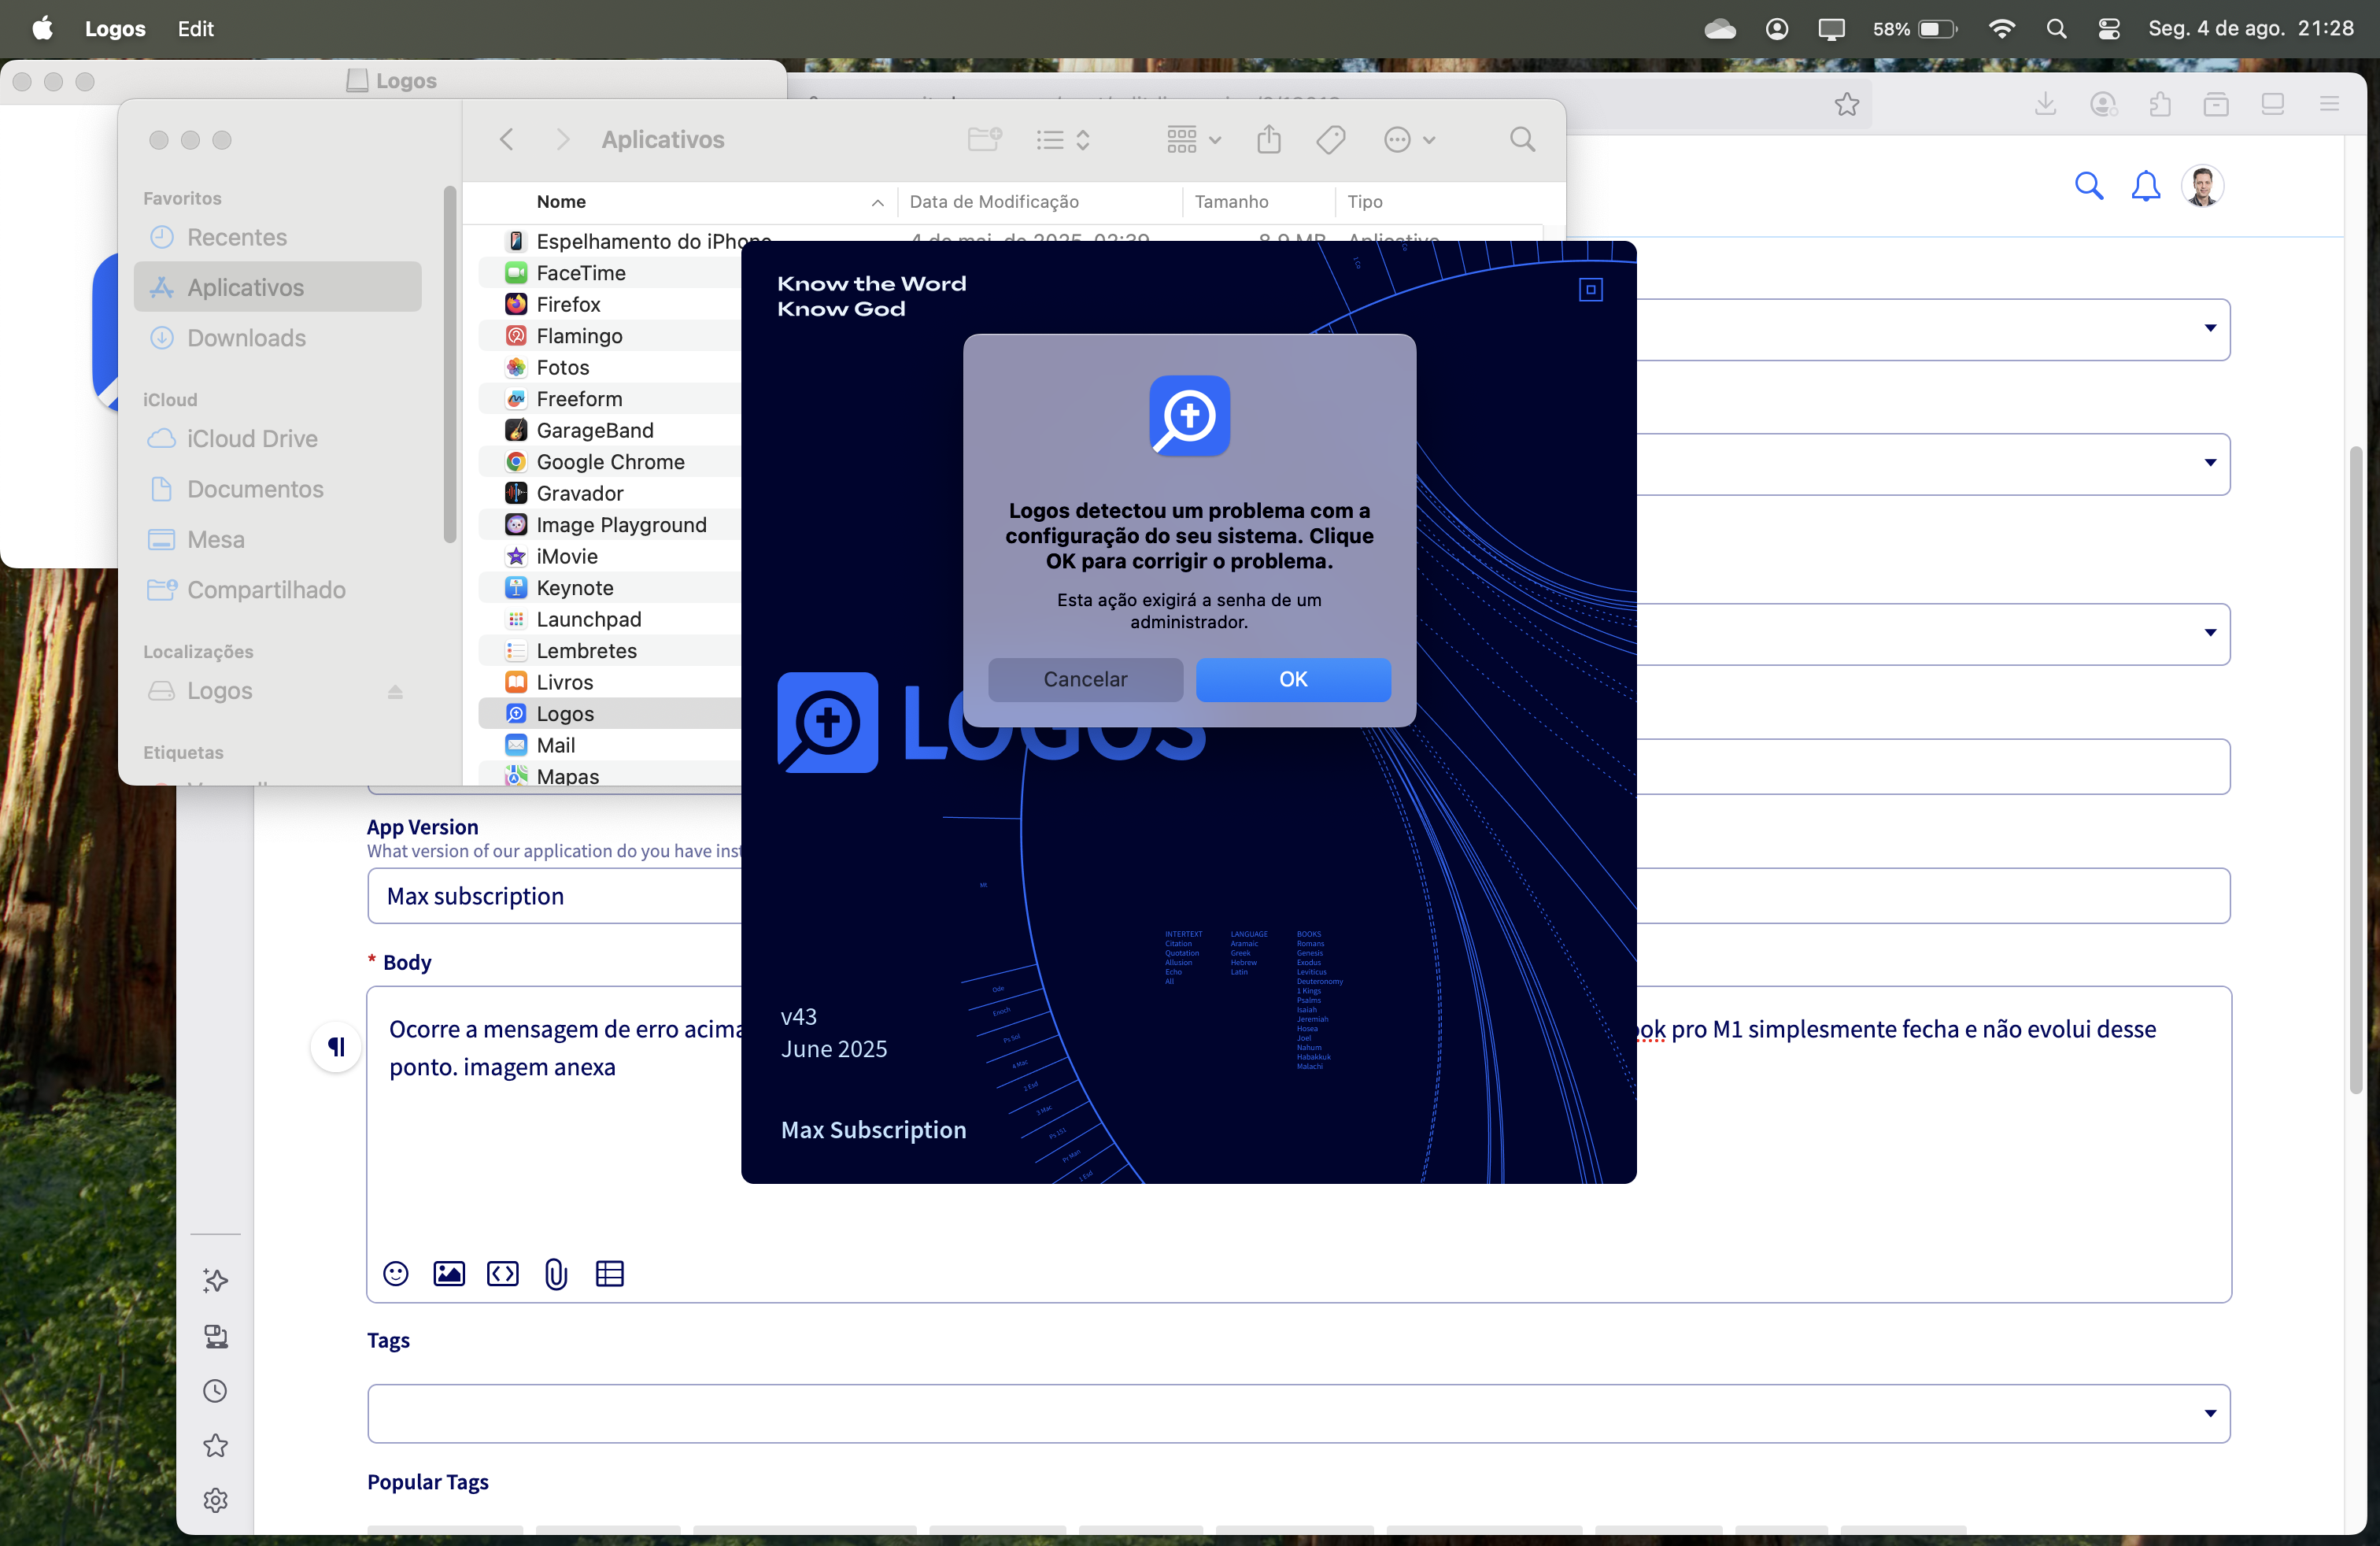Click OK in the Logos alert dialog
This screenshot has width=2380, height=1546.
[1292, 679]
